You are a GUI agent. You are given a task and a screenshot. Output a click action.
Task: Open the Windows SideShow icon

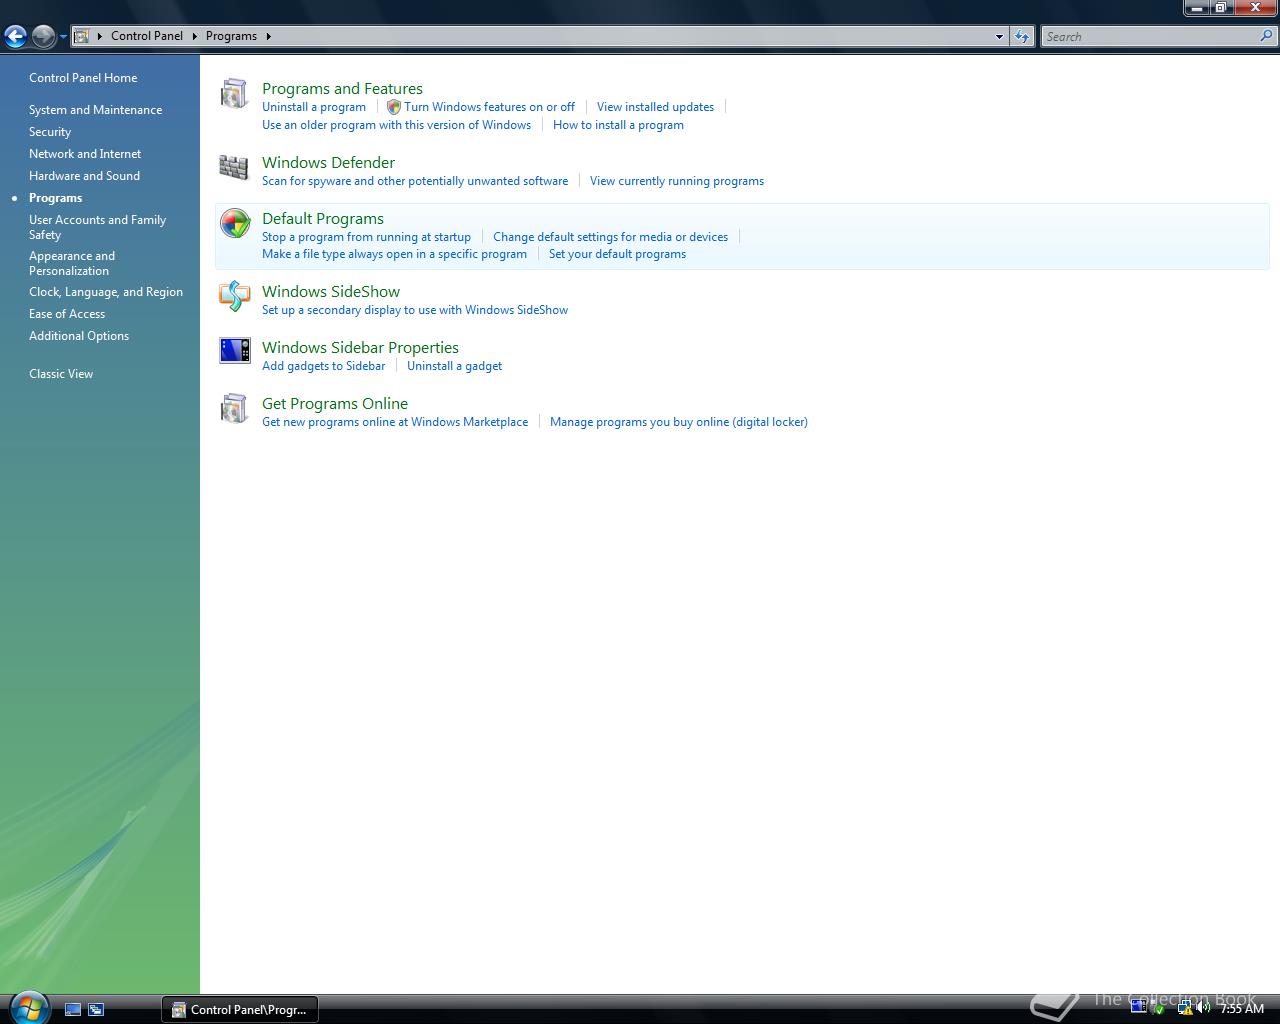pos(234,296)
